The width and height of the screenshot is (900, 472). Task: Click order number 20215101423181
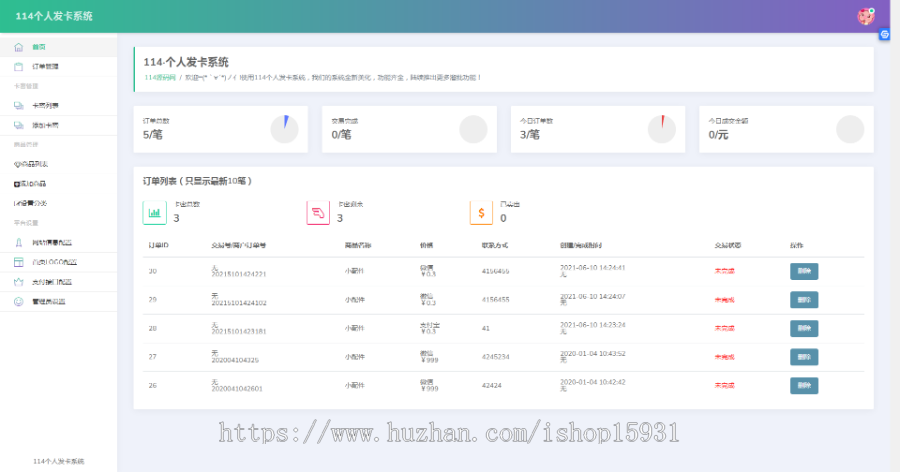click(239, 332)
